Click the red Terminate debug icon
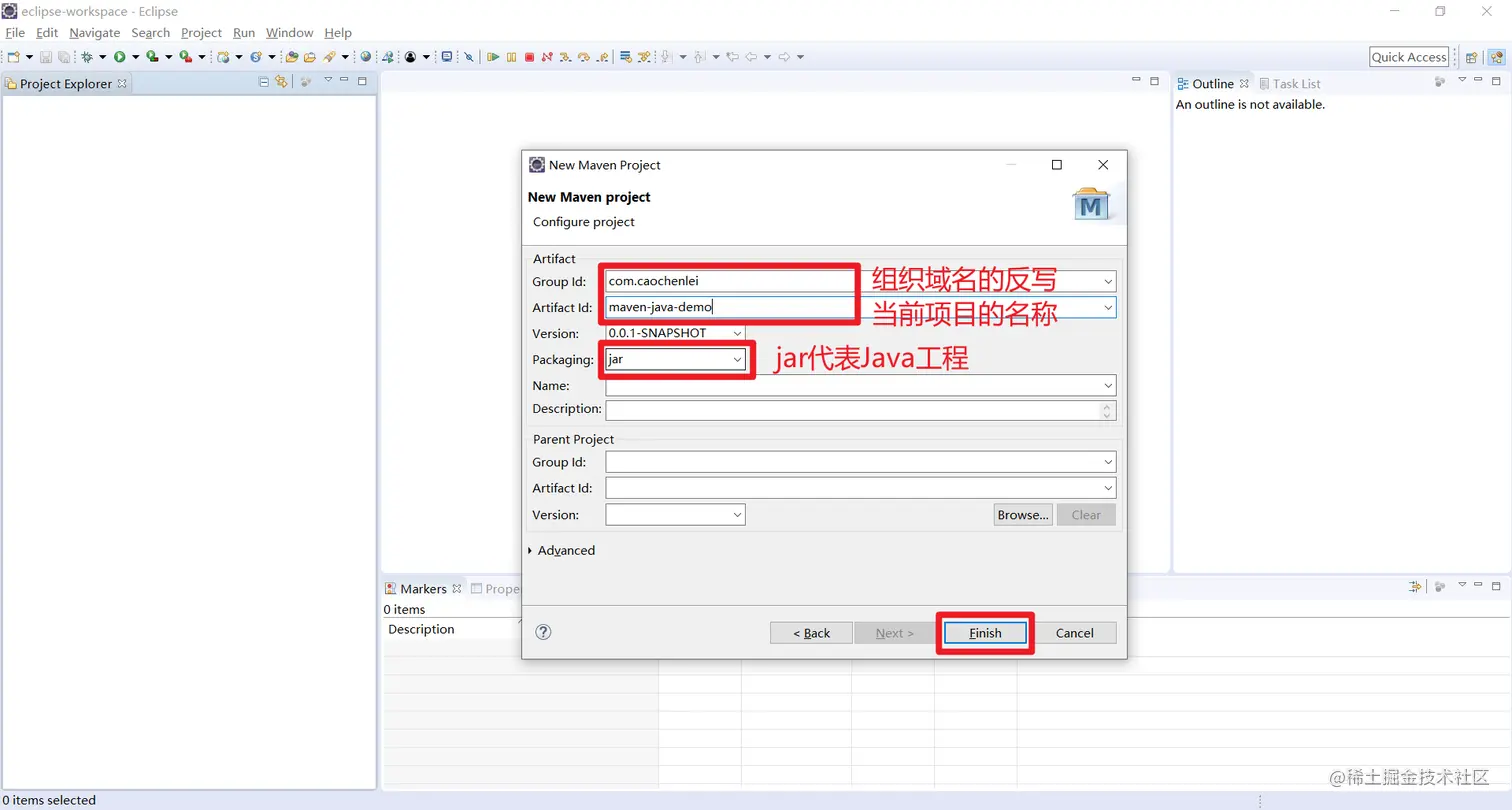Screen dimensions: 1512x810 coord(529,57)
